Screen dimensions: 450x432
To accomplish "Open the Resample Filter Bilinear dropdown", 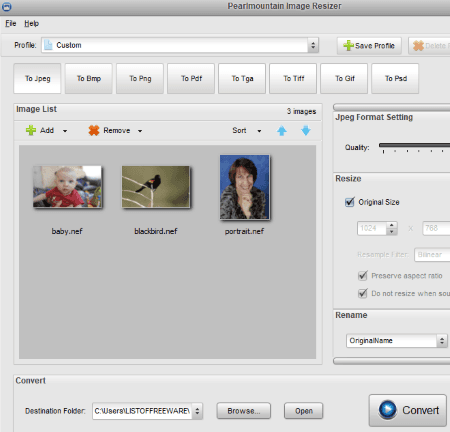I will pos(432,255).
